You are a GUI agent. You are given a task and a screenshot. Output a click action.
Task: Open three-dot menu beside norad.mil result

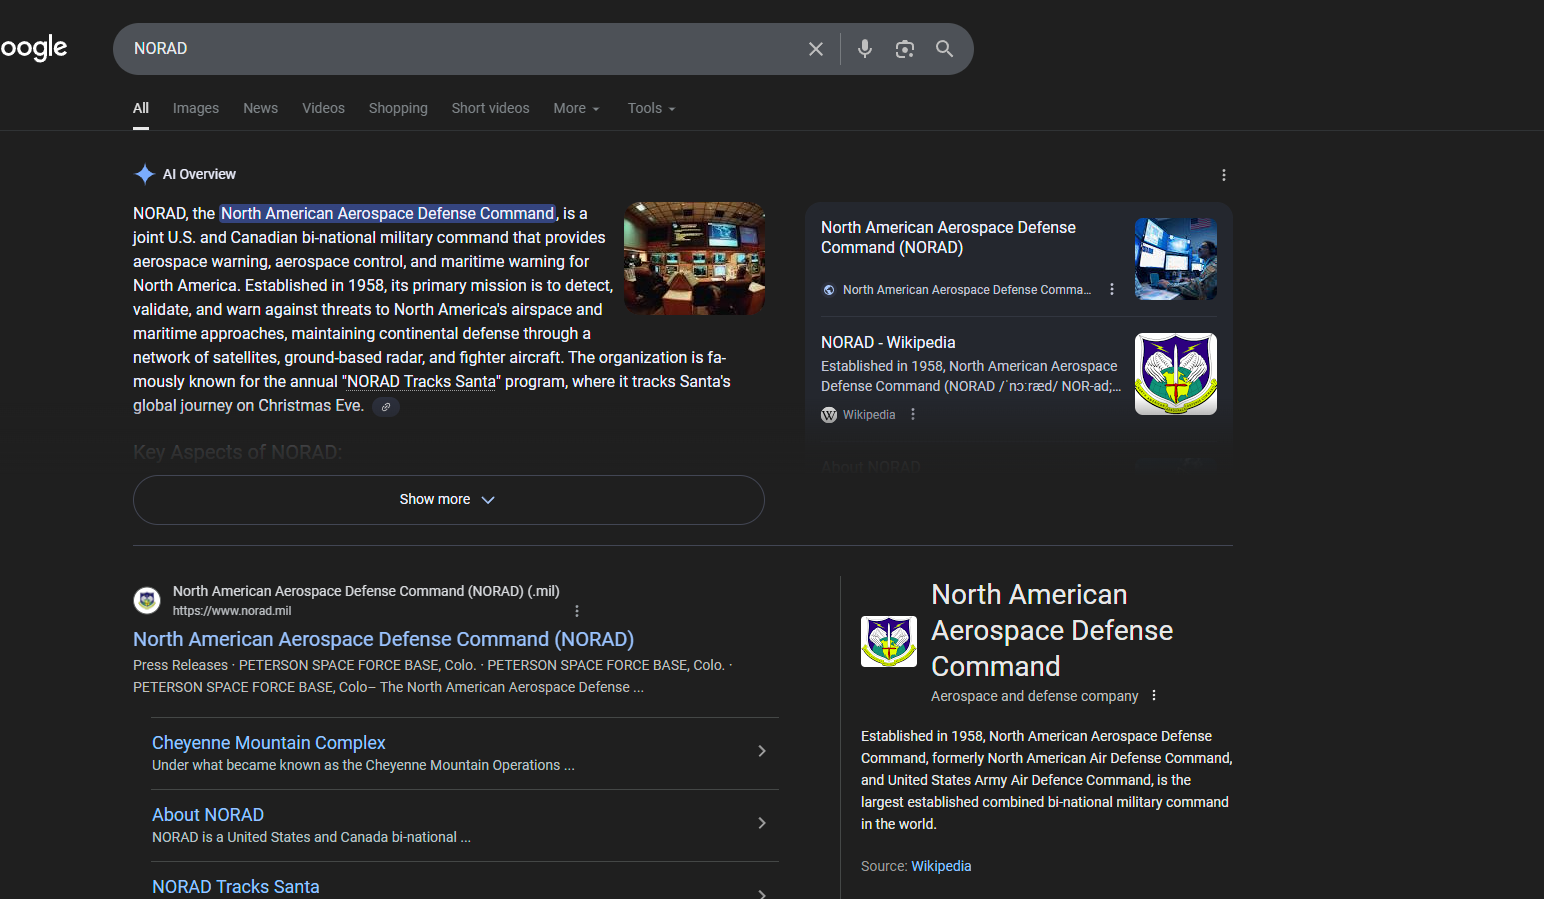pos(577,611)
